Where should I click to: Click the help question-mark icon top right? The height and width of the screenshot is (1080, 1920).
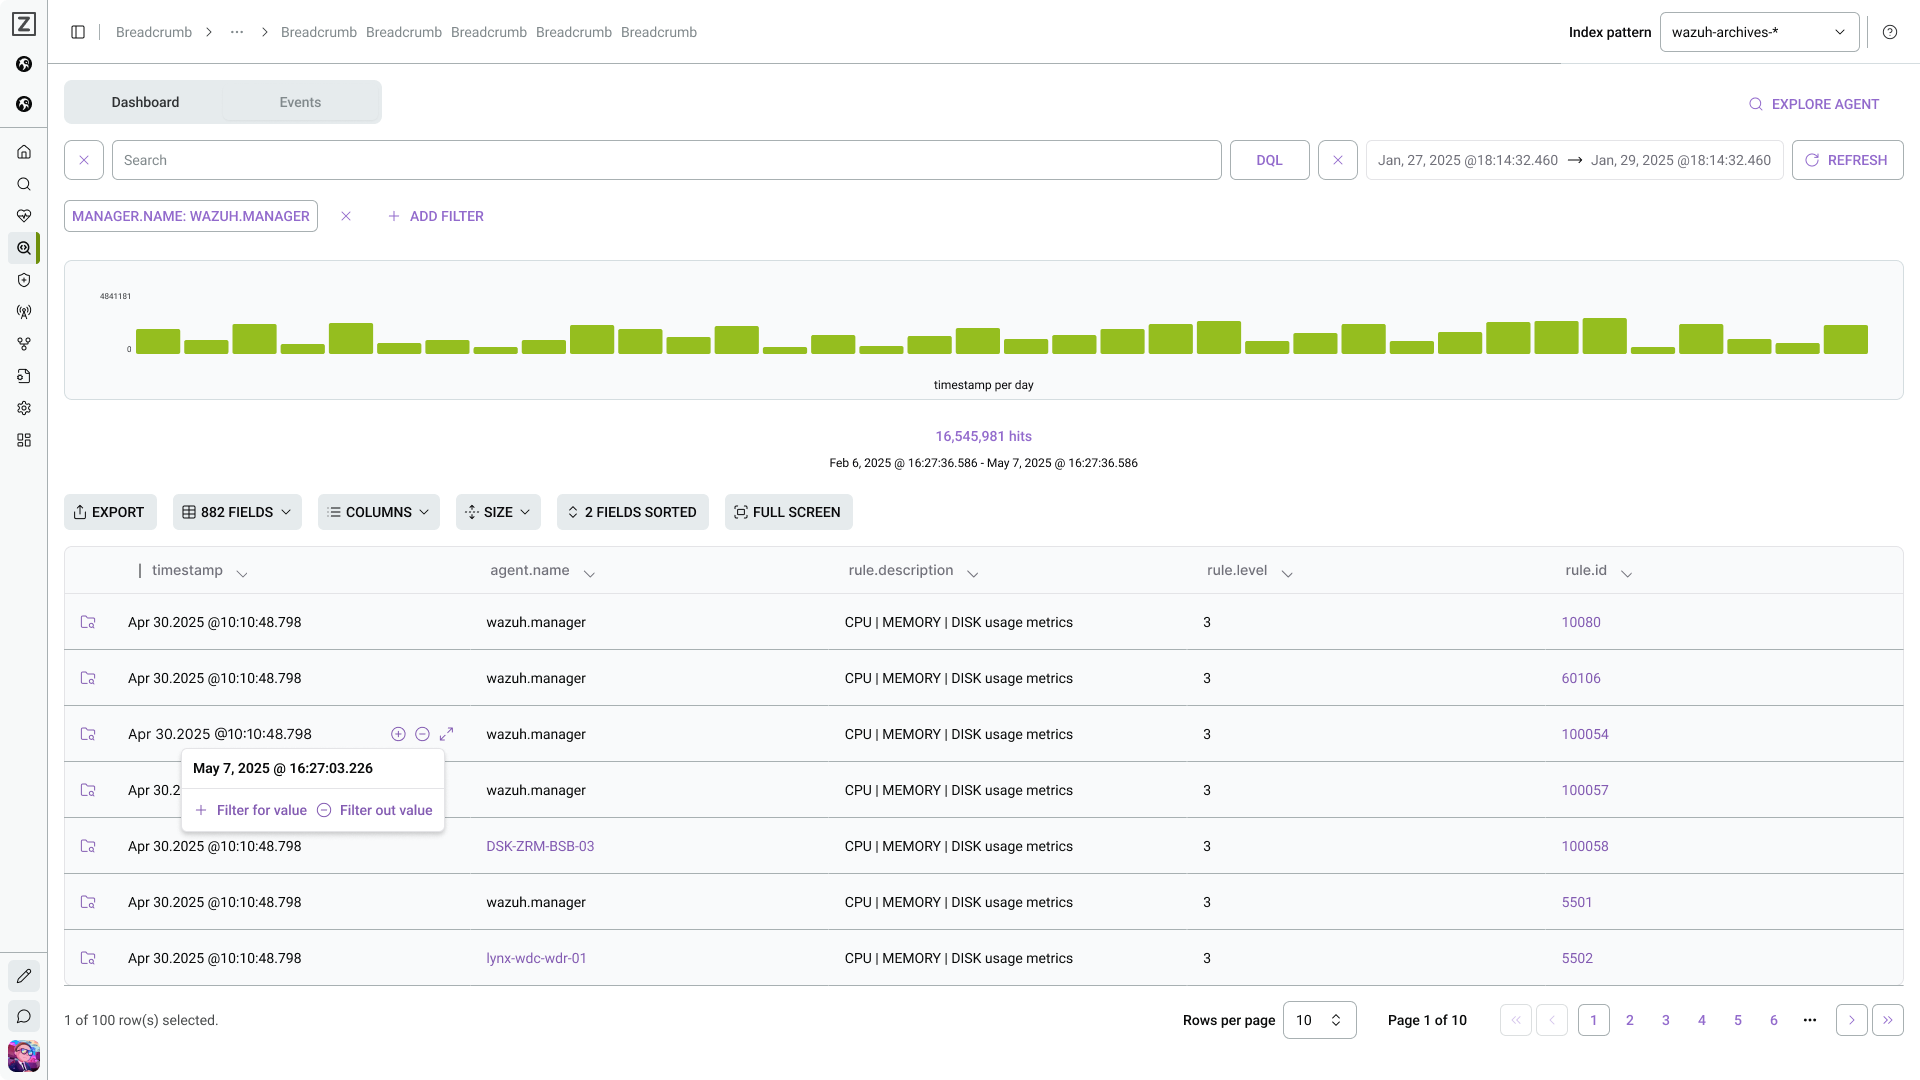pyautogui.click(x=1890, y=32)
